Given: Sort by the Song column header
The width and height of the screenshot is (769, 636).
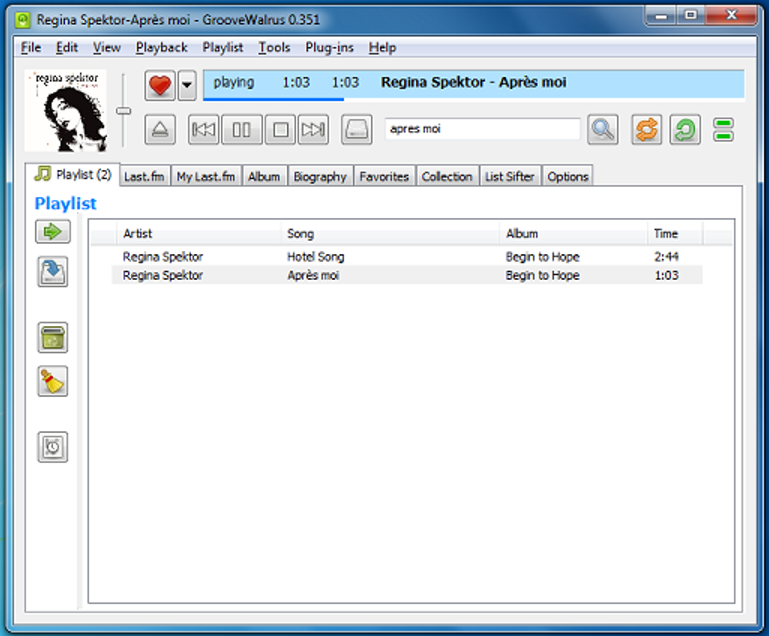Looking at the screenshot, I should tap(390, 234).
